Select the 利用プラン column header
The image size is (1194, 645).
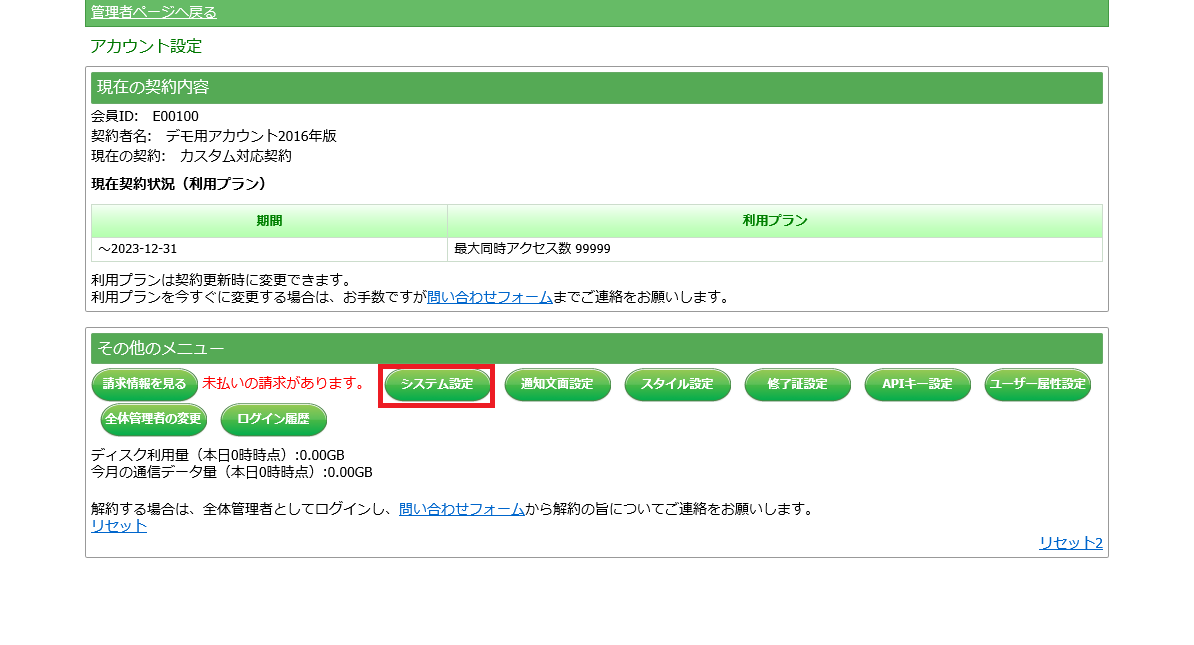tap(775, 221)
